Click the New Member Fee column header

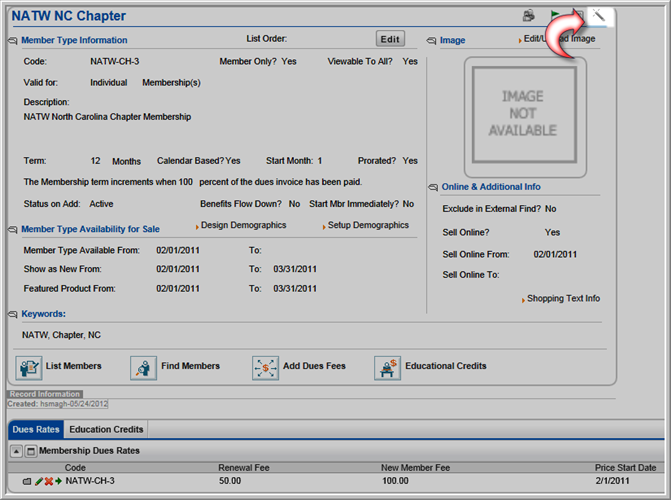(x=416, y=468)
